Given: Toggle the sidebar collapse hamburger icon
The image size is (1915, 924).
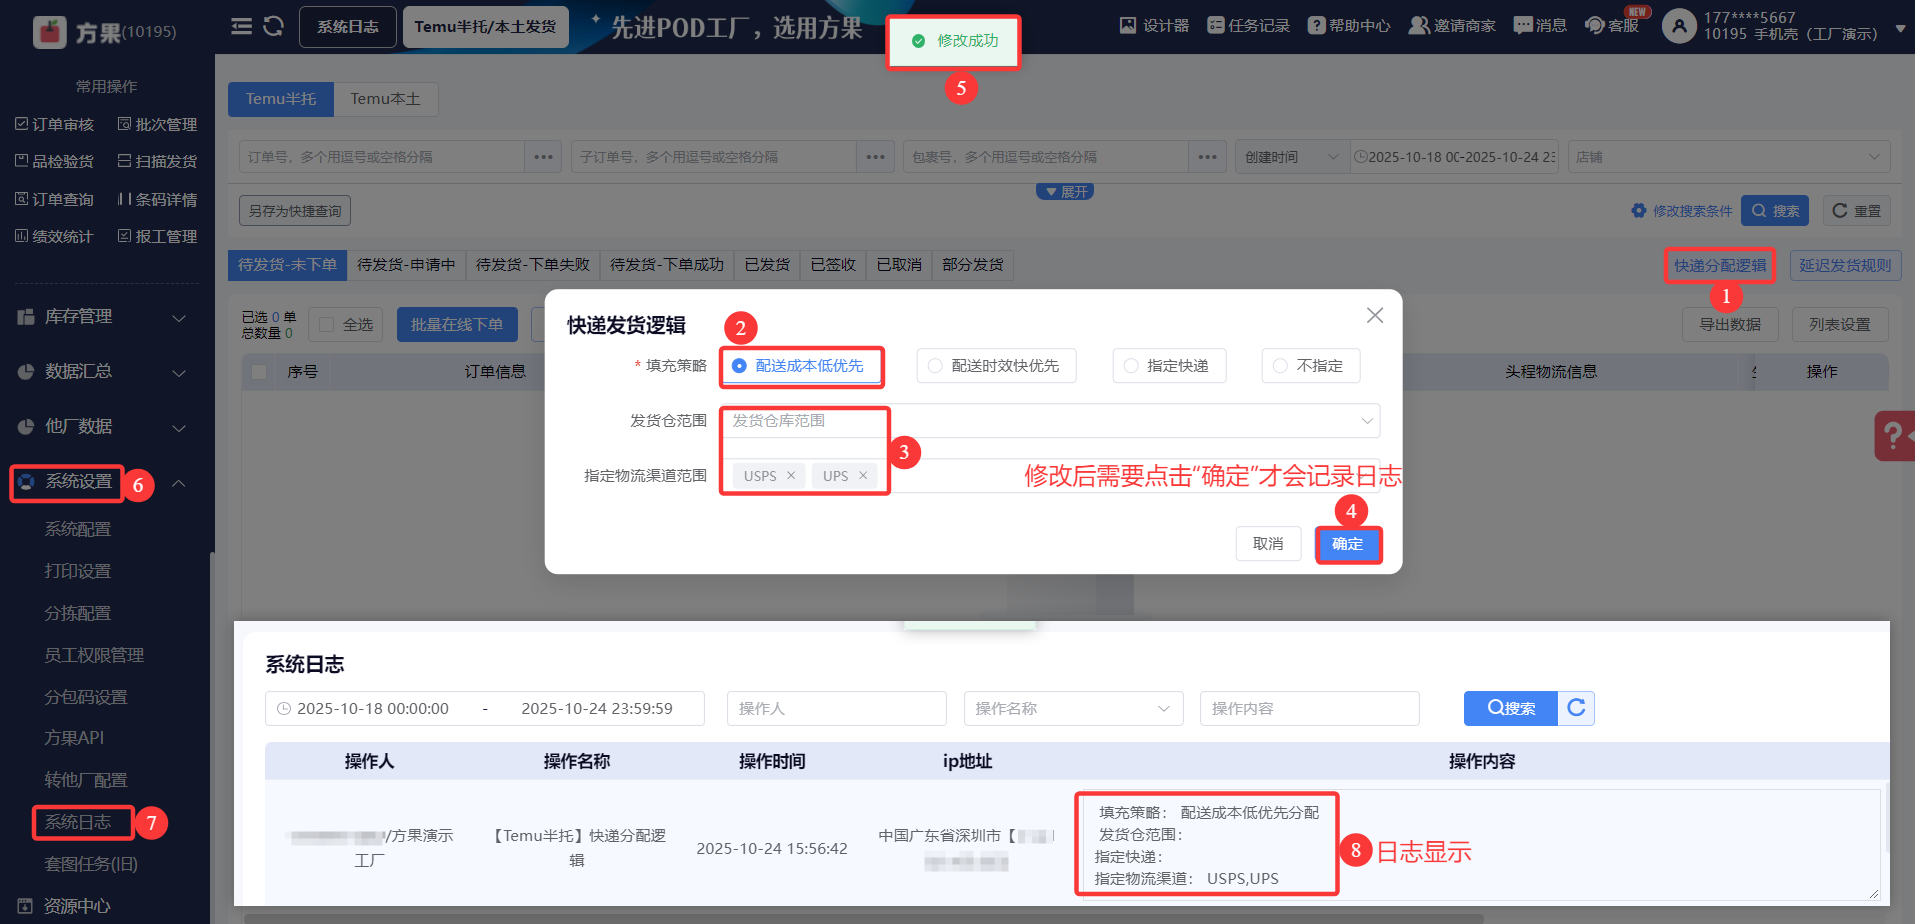Looking at the screenshot, I should point(241,26).
